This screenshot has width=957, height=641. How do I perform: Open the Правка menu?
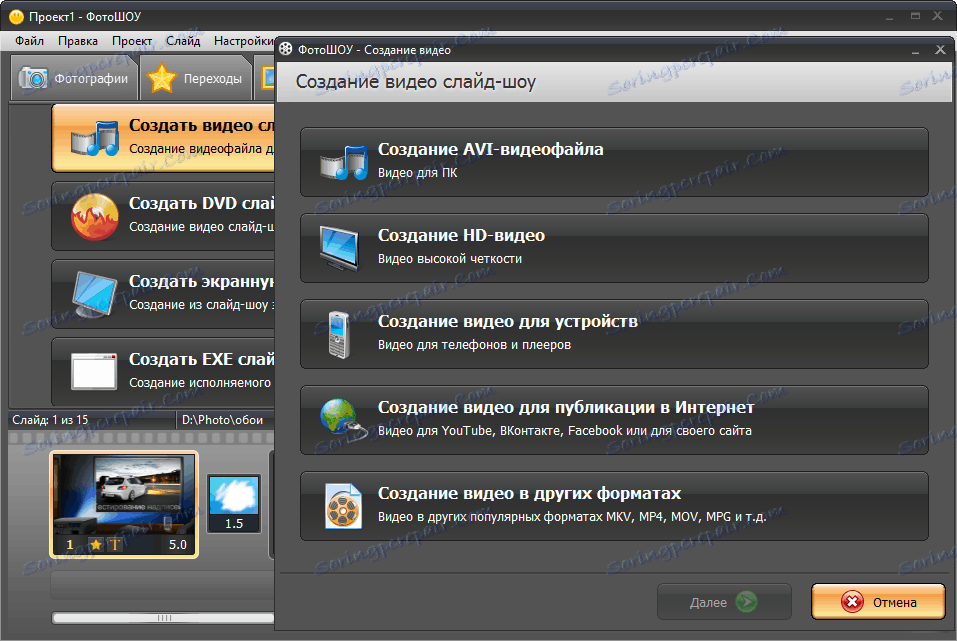click(78, 41)
